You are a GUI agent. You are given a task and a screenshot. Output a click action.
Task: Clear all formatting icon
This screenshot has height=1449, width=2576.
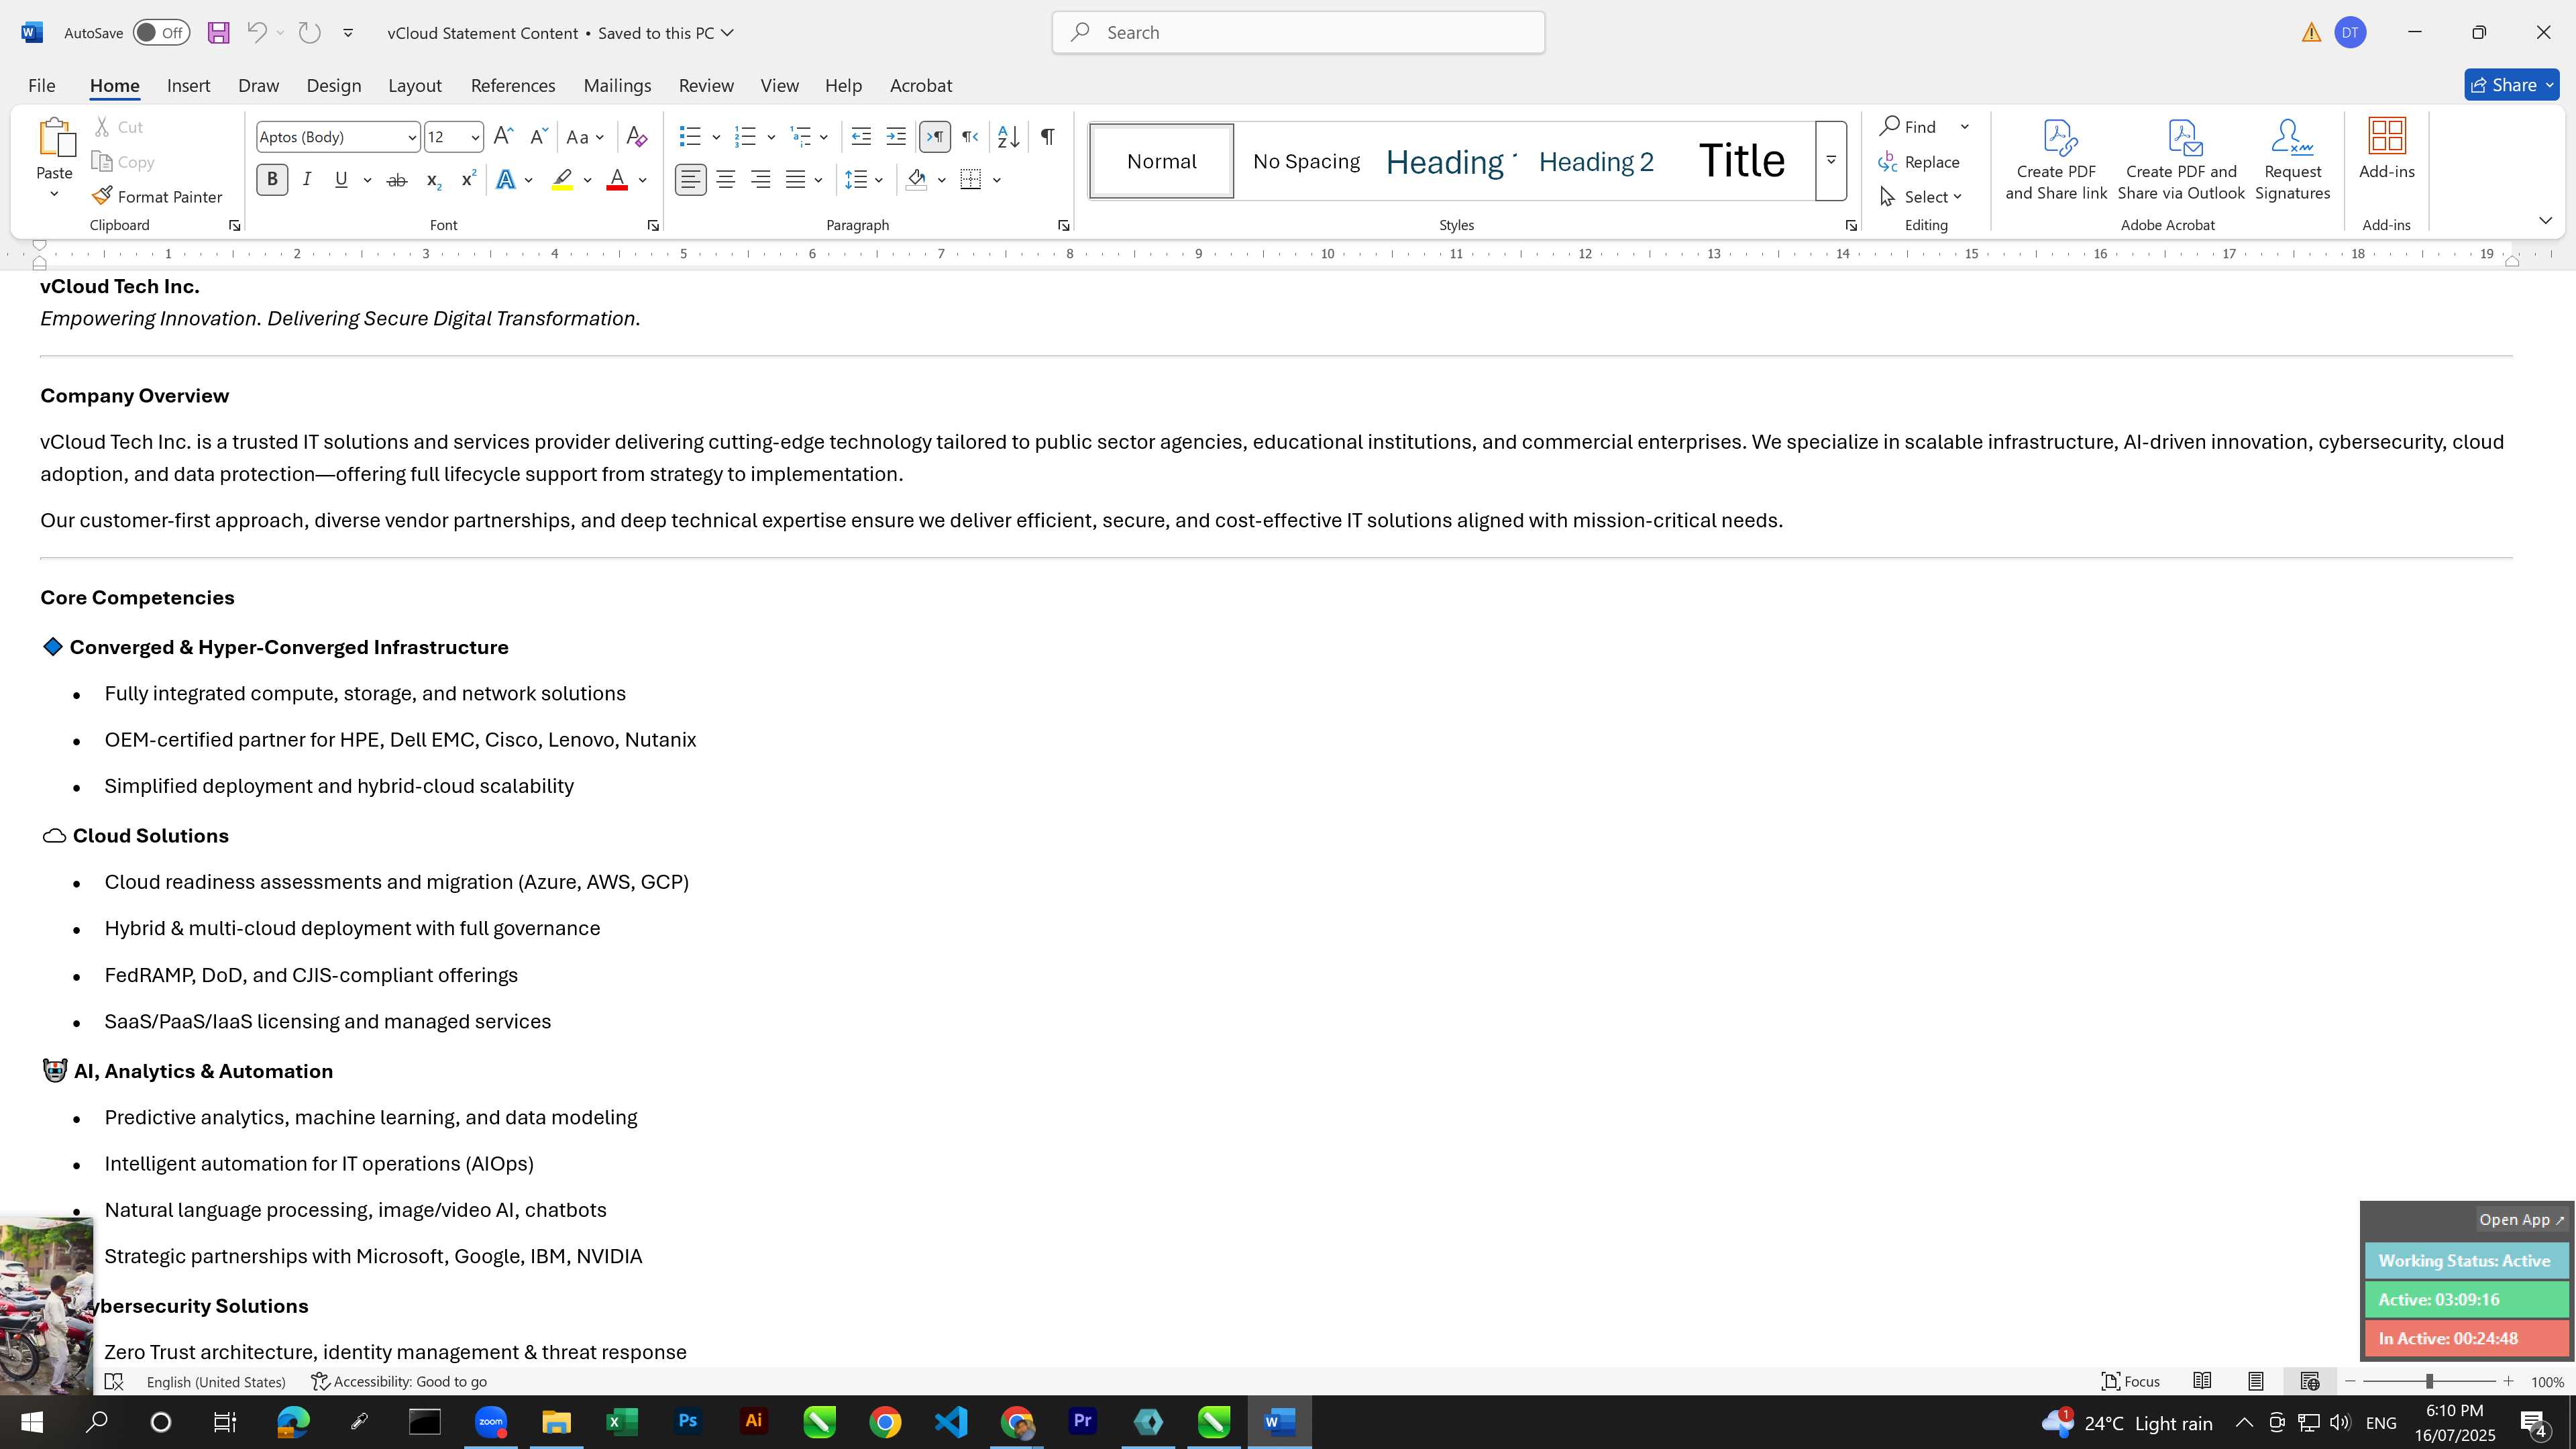(x=636, y=137)
